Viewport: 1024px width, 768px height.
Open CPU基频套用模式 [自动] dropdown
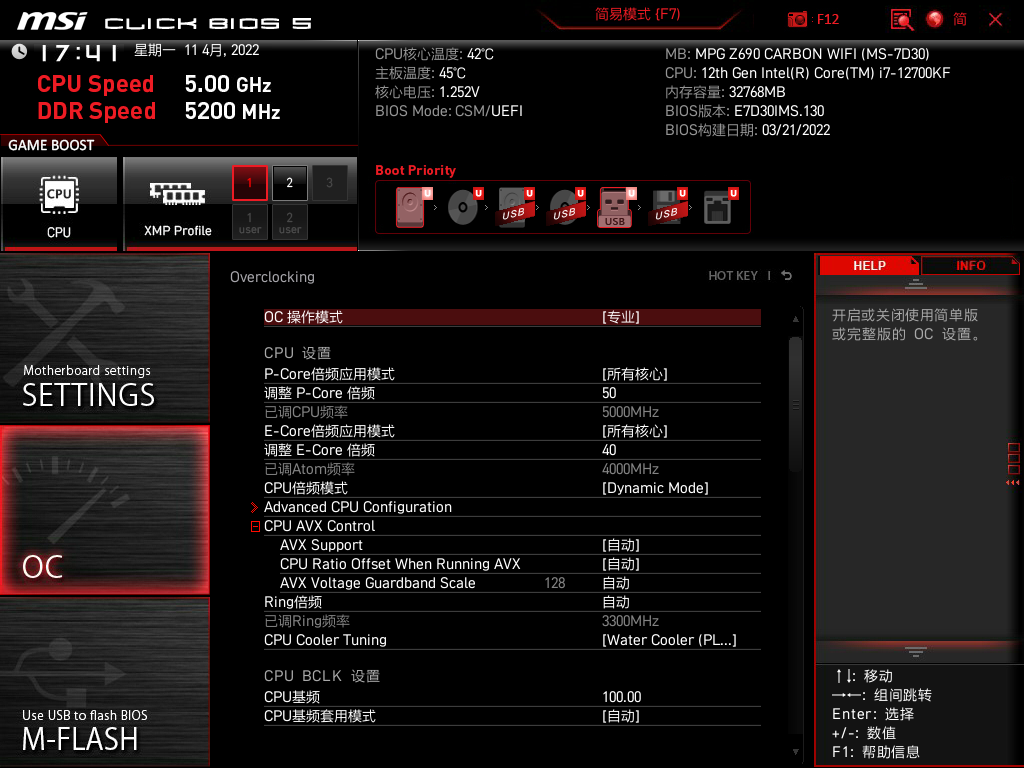pos(512,716)
